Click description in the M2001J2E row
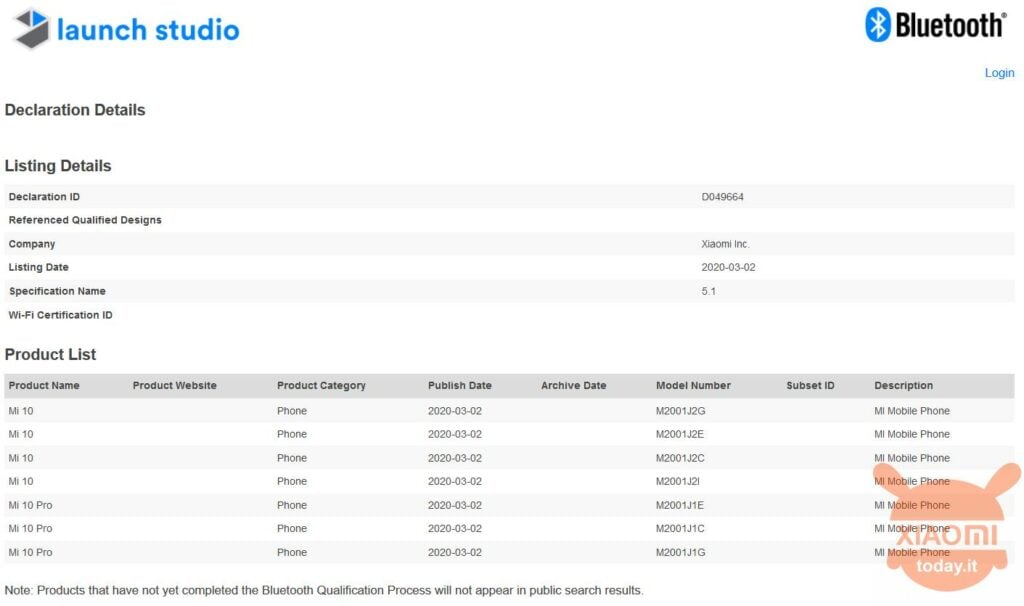Screen dimensions: 1024x606 tap(912, 434)
